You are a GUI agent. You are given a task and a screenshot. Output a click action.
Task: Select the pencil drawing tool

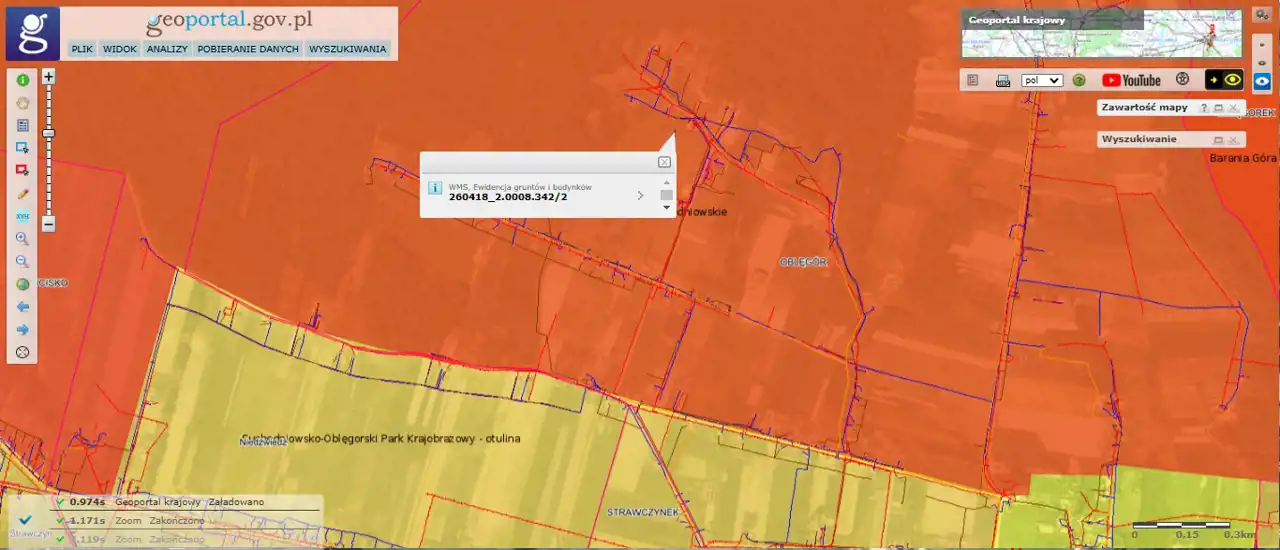tap(22, 194)
